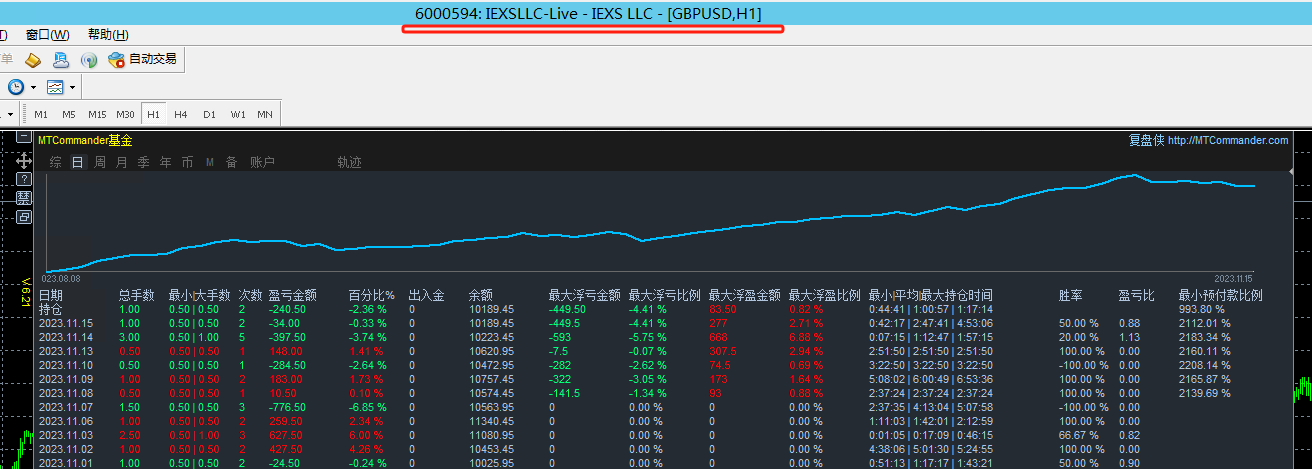This screenshot has width=1312, height=469.
Task: Select the 账户 account tab
Action: tap(262, 162)
